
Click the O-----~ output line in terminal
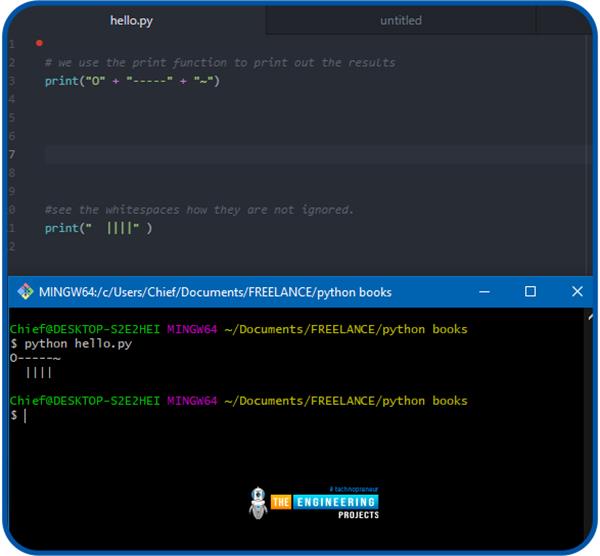35,358
